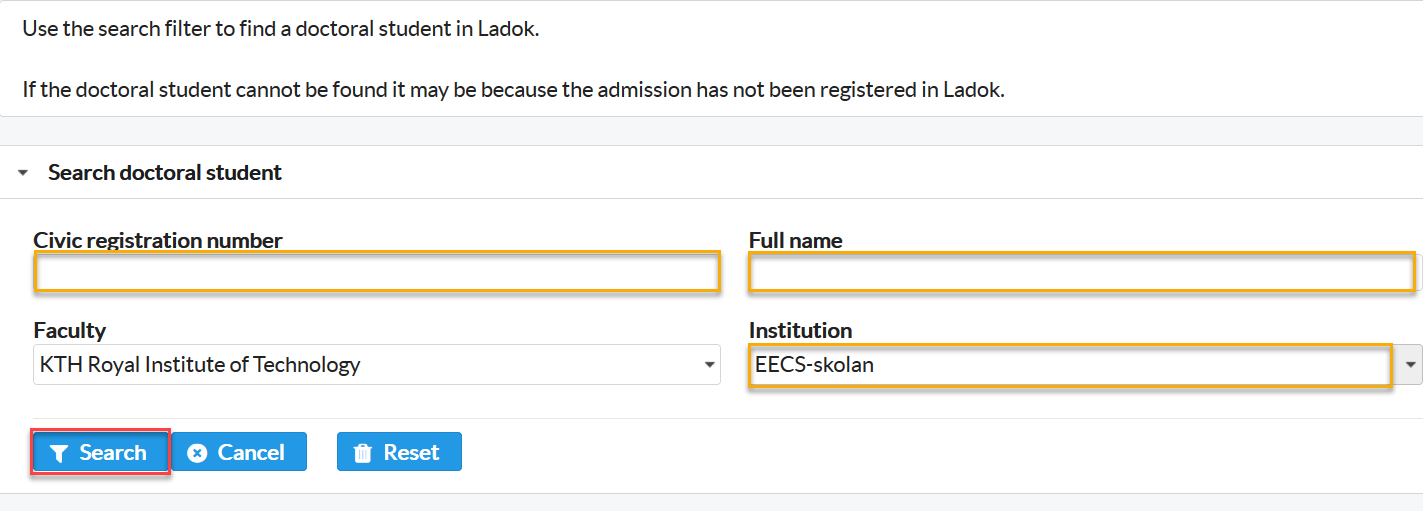Click the Search button text
Screen dimensions: 1423x511
coord(113,453)
